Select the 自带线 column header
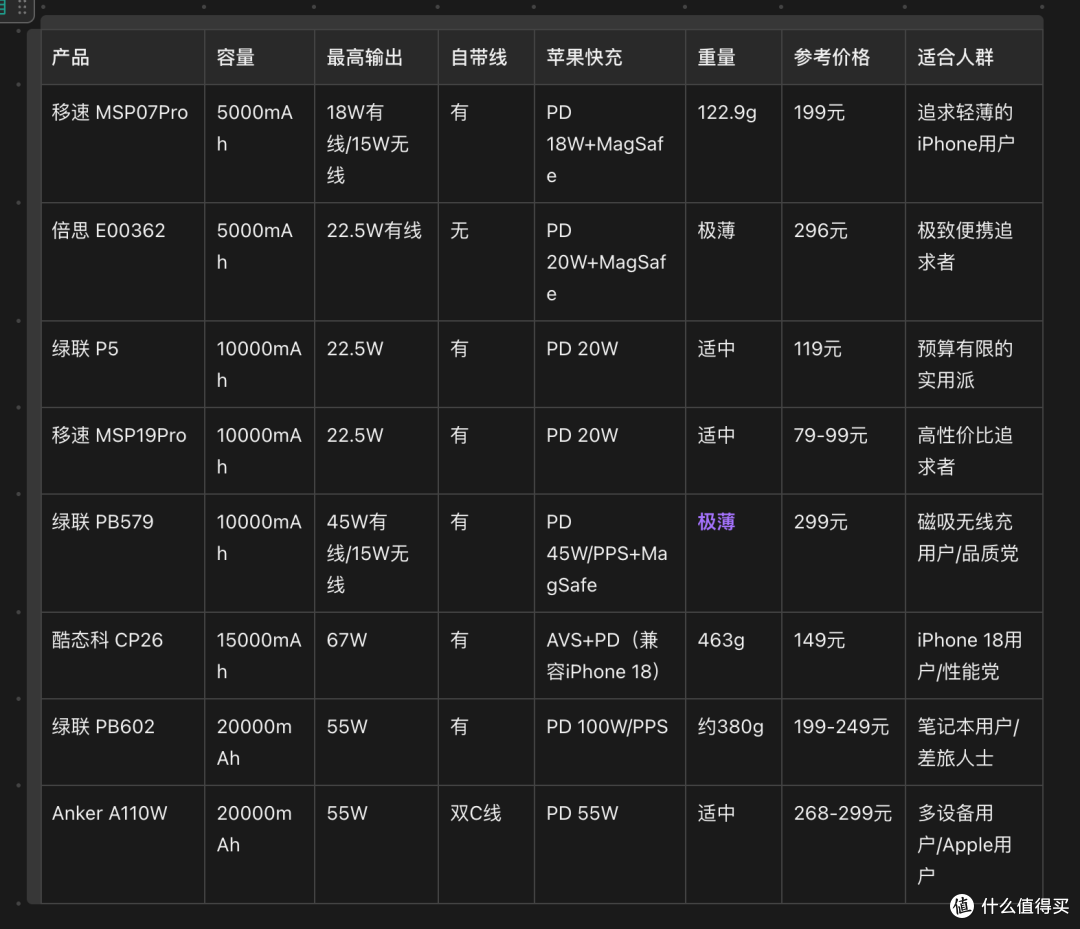 pos(486,57)
